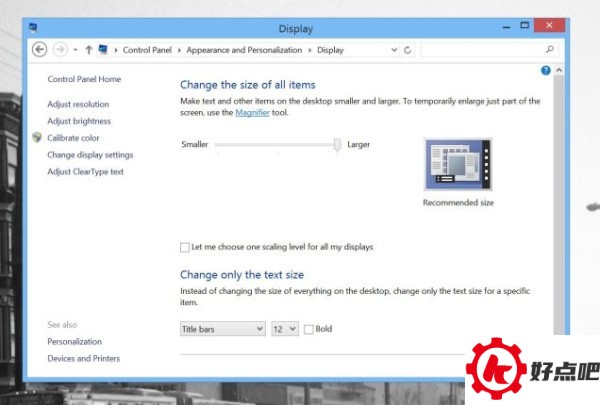Toggle the Bold checkbox
This screenshot has height=405, width=600.
309,329
